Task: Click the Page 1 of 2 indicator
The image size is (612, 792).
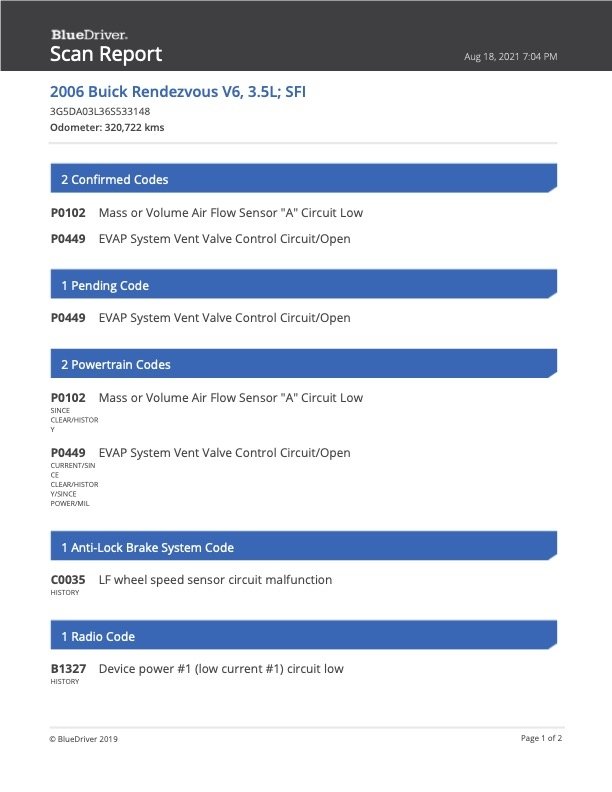Action: pyautogui.click(x=541, y=738)
